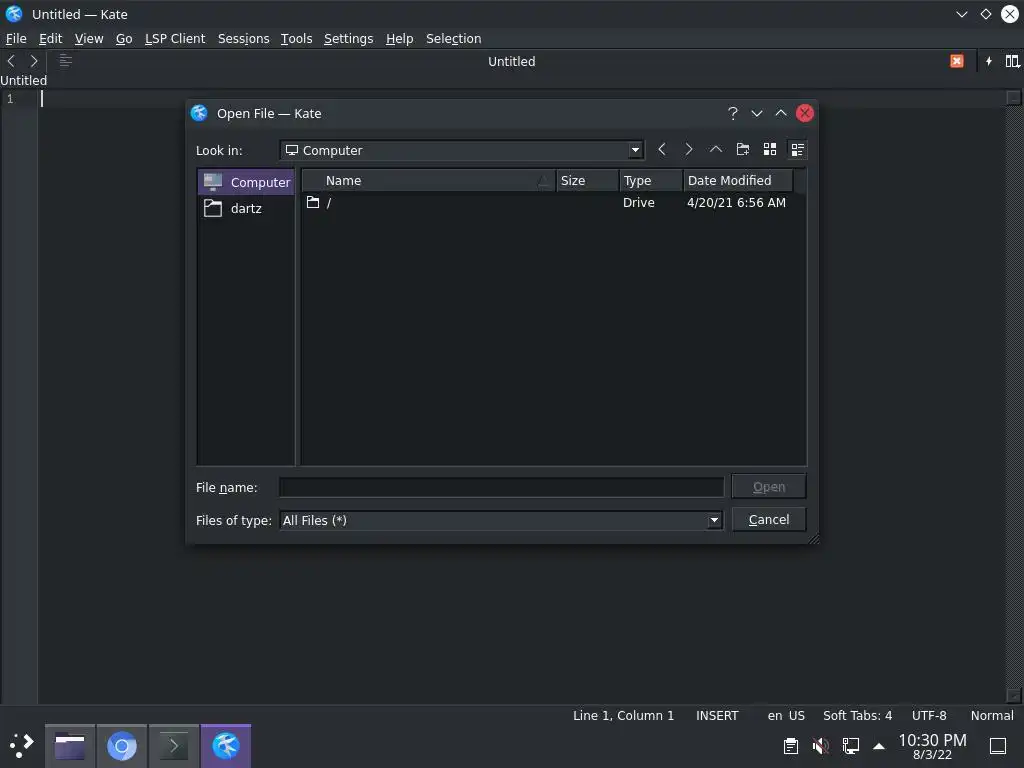The width and height of the screenshot is (1024, 768).
Task: Open the Tools menu
Action: pyautogui.click(x=296, y=39)
